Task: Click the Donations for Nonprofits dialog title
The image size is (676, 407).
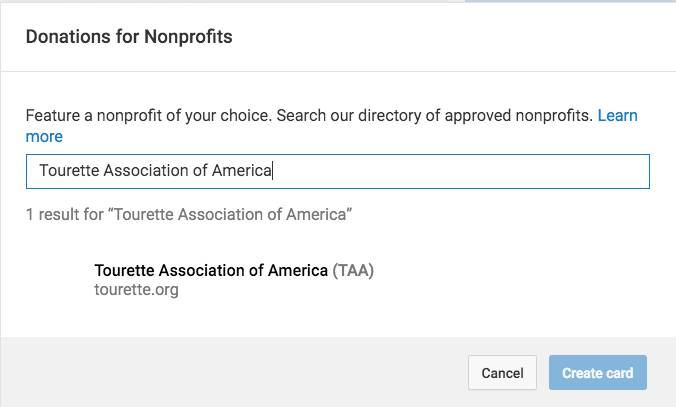Action: coord(129,37)
